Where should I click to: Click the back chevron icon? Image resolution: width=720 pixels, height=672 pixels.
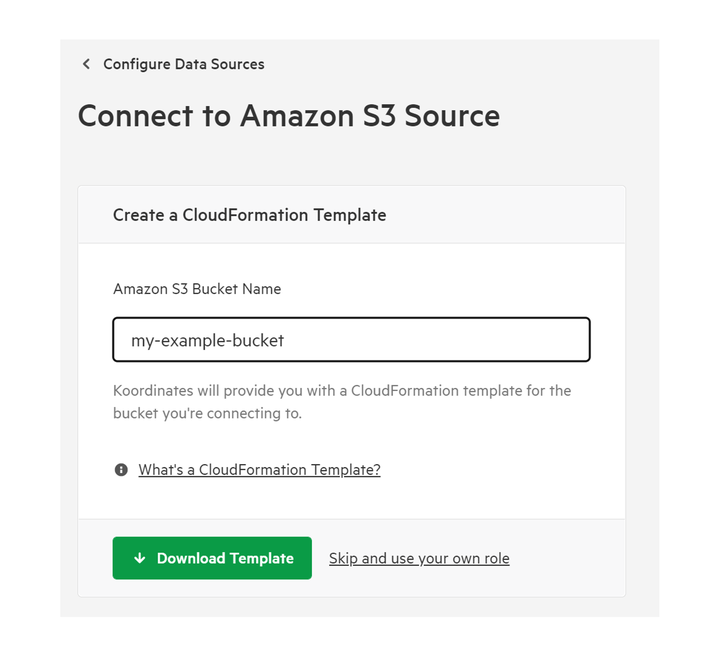click(x=86, y=64)
